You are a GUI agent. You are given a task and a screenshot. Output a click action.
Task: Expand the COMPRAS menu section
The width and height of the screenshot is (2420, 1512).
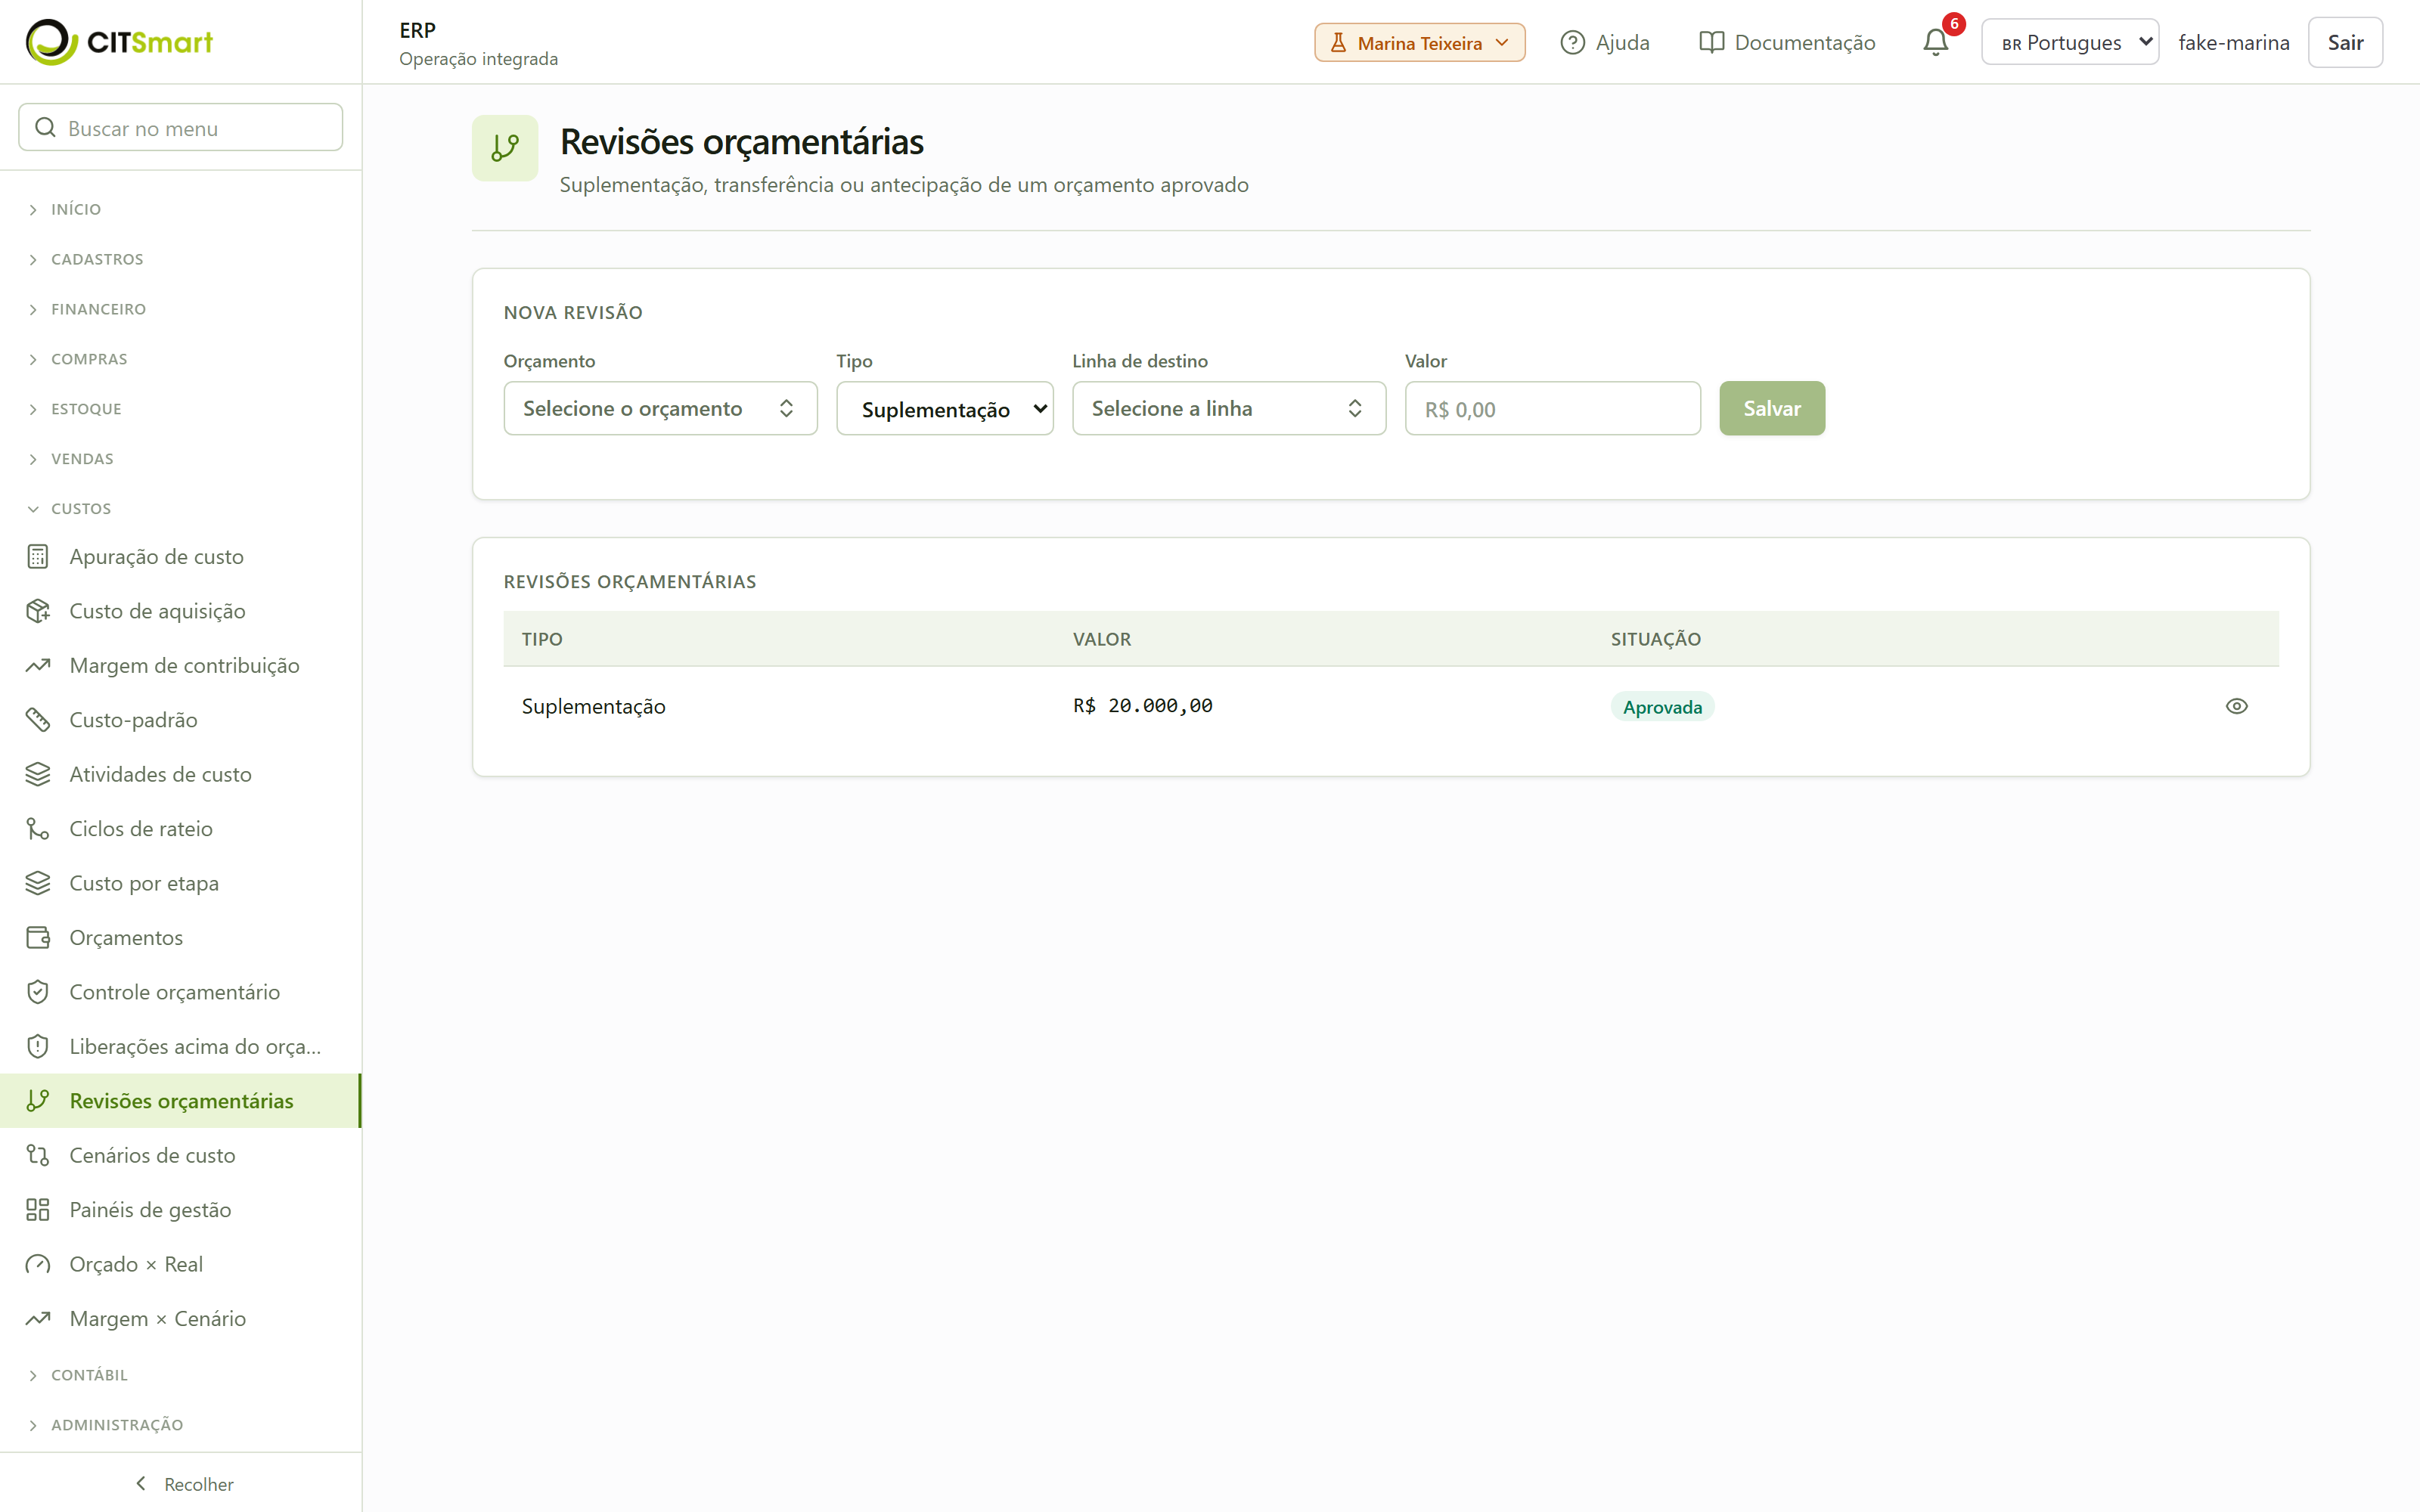[89, 359]
